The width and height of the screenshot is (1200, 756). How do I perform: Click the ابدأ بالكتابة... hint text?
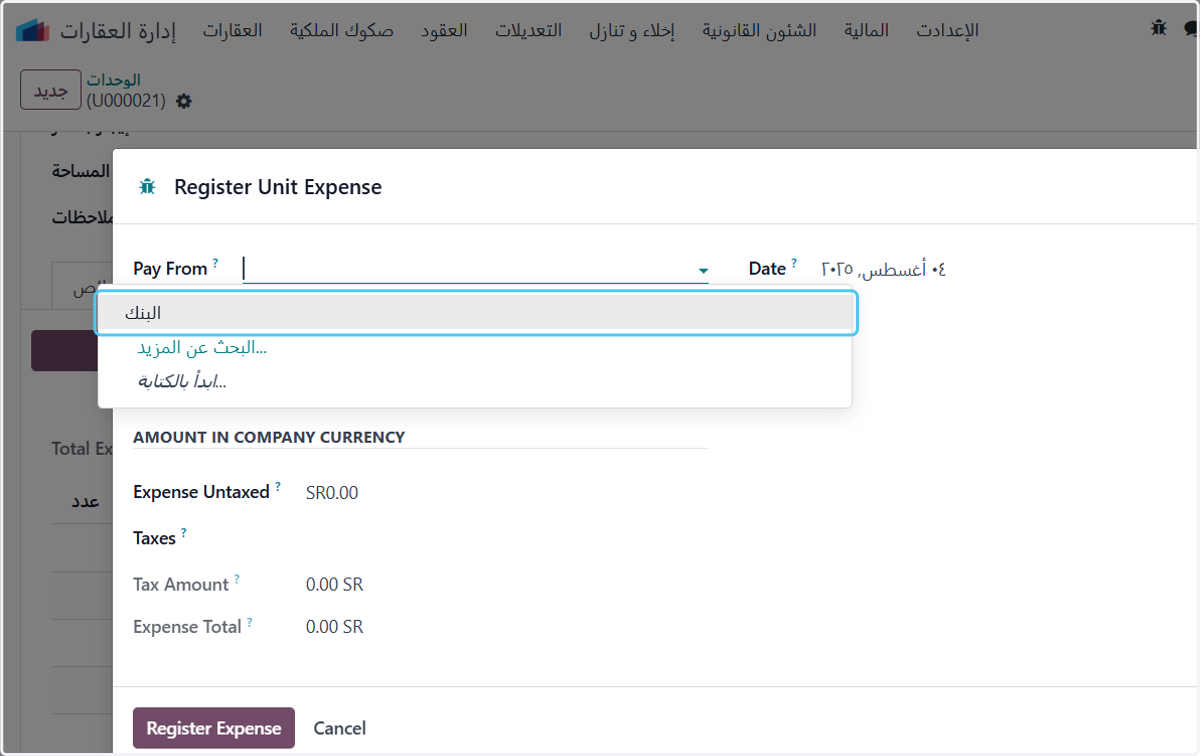point(182,381)
